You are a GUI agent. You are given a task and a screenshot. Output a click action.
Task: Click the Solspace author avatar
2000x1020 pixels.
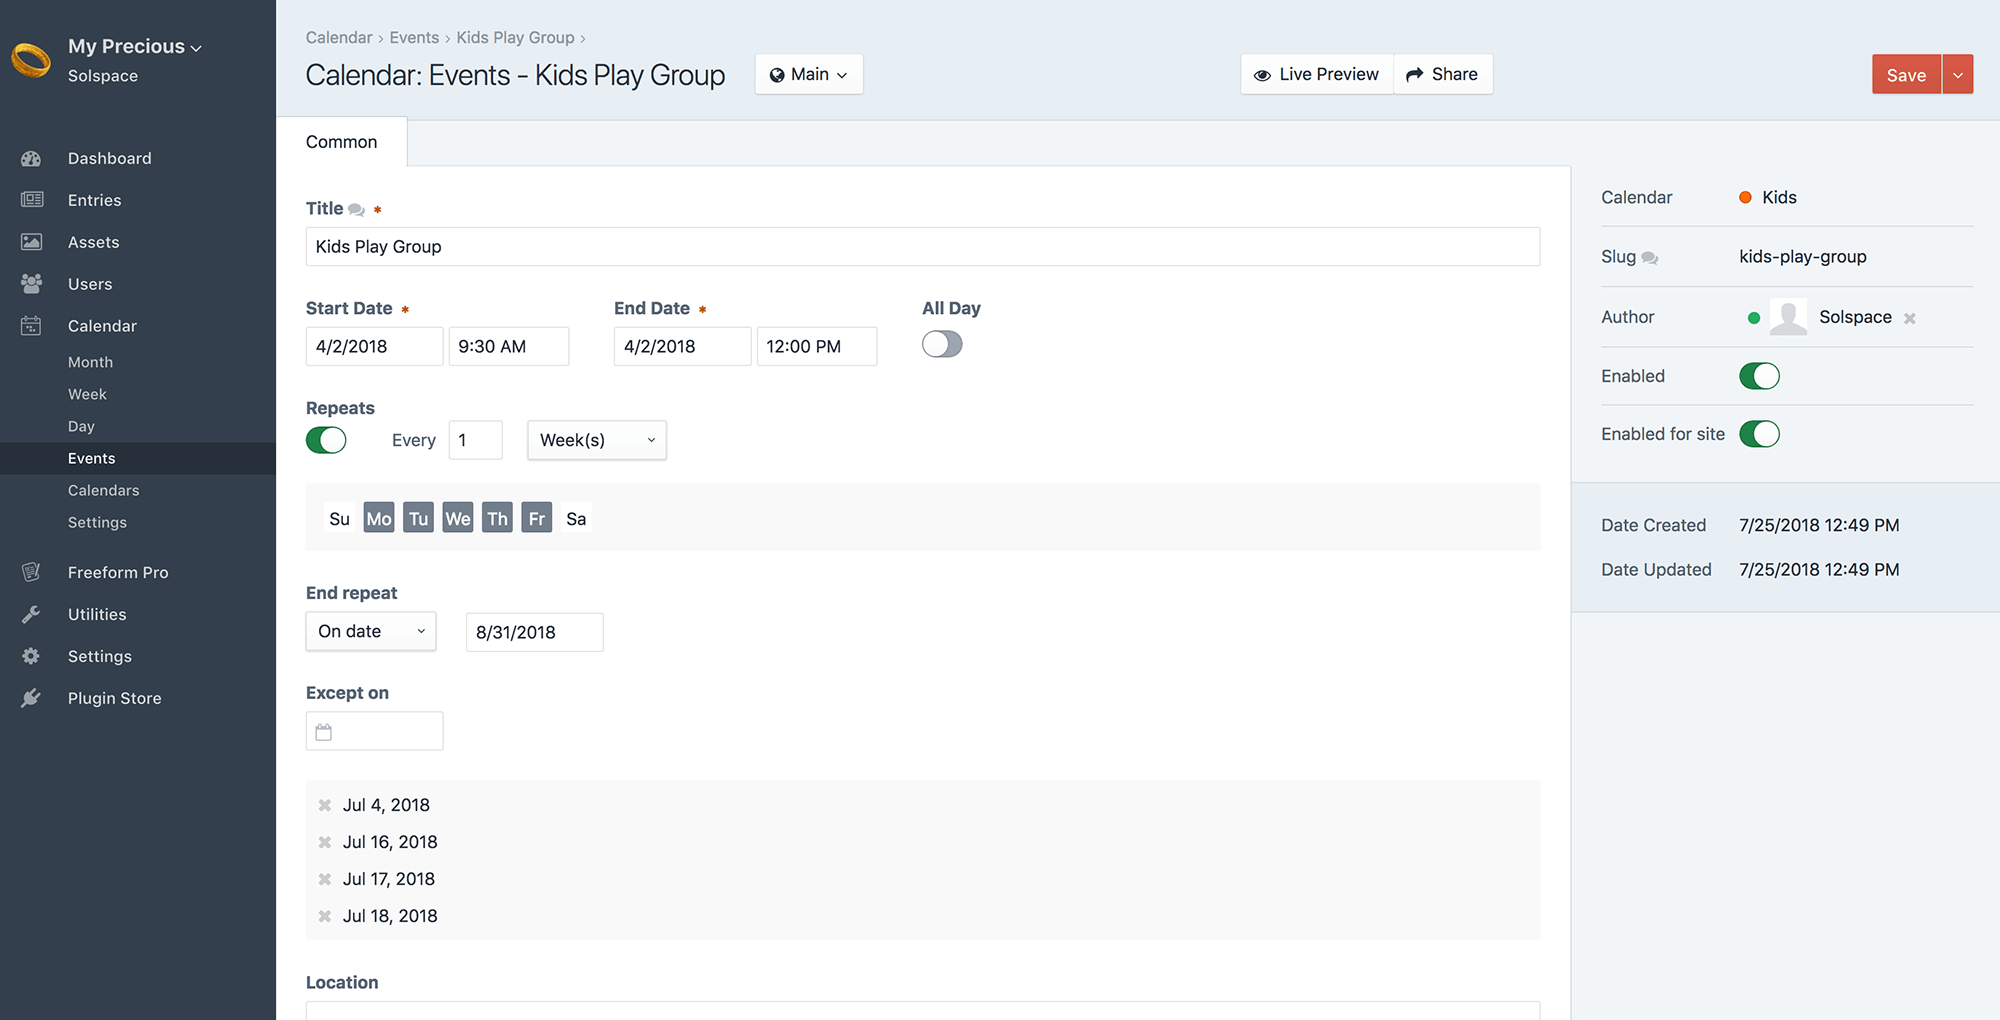click(1788, 317)
